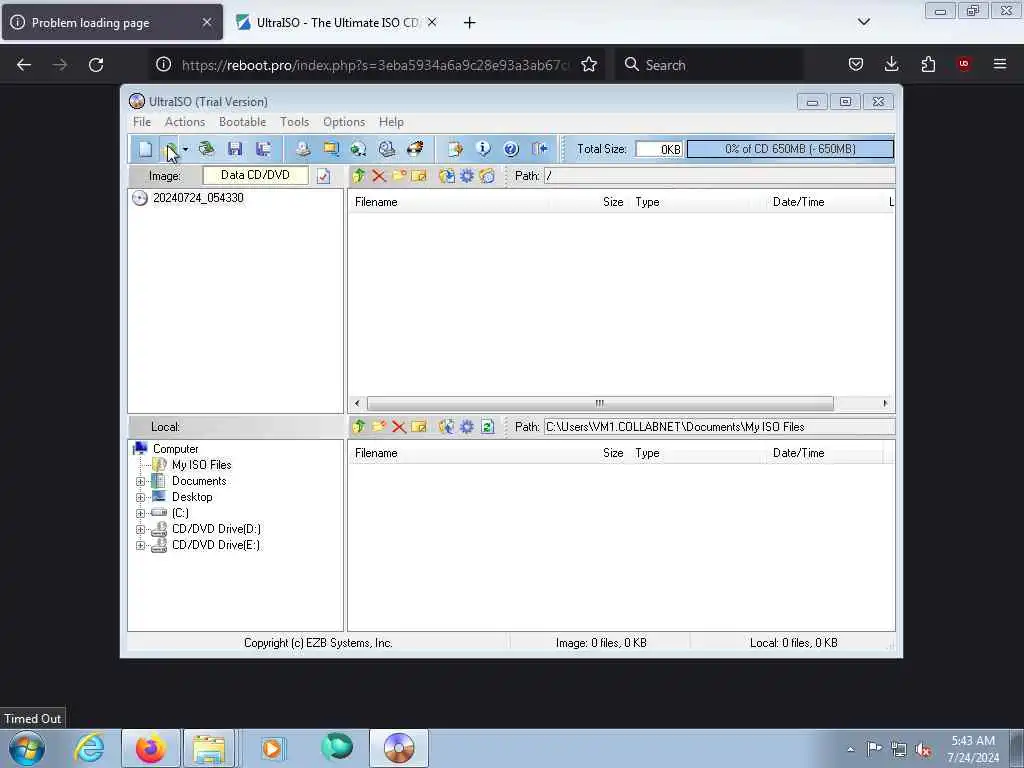This screenshot has width=1024, height=768.
Task: Open the Actions menu
Action: tap(185, 122)
